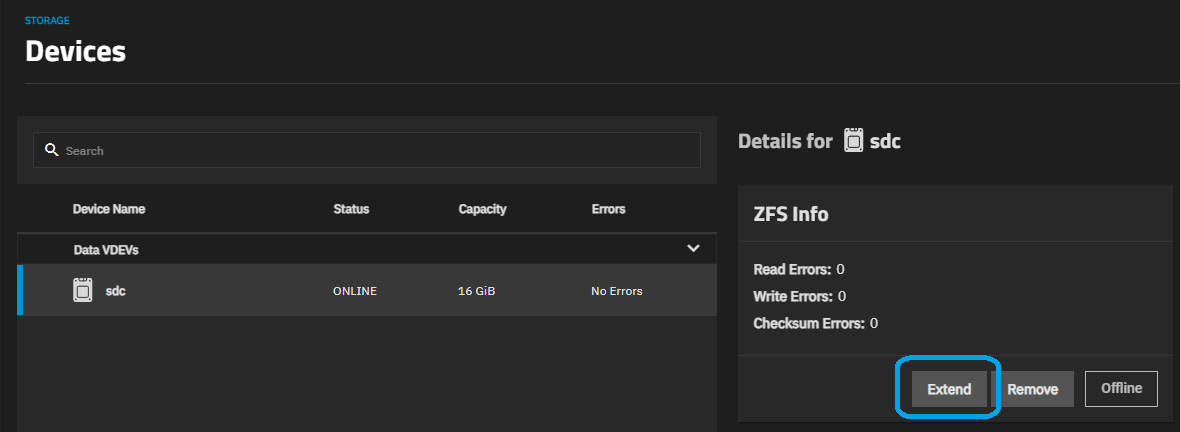Click the disk icon in Details header
Image resolution: width=1180 pixels, height=432 pixels.
pyautogui.click(x=853, y=141)
